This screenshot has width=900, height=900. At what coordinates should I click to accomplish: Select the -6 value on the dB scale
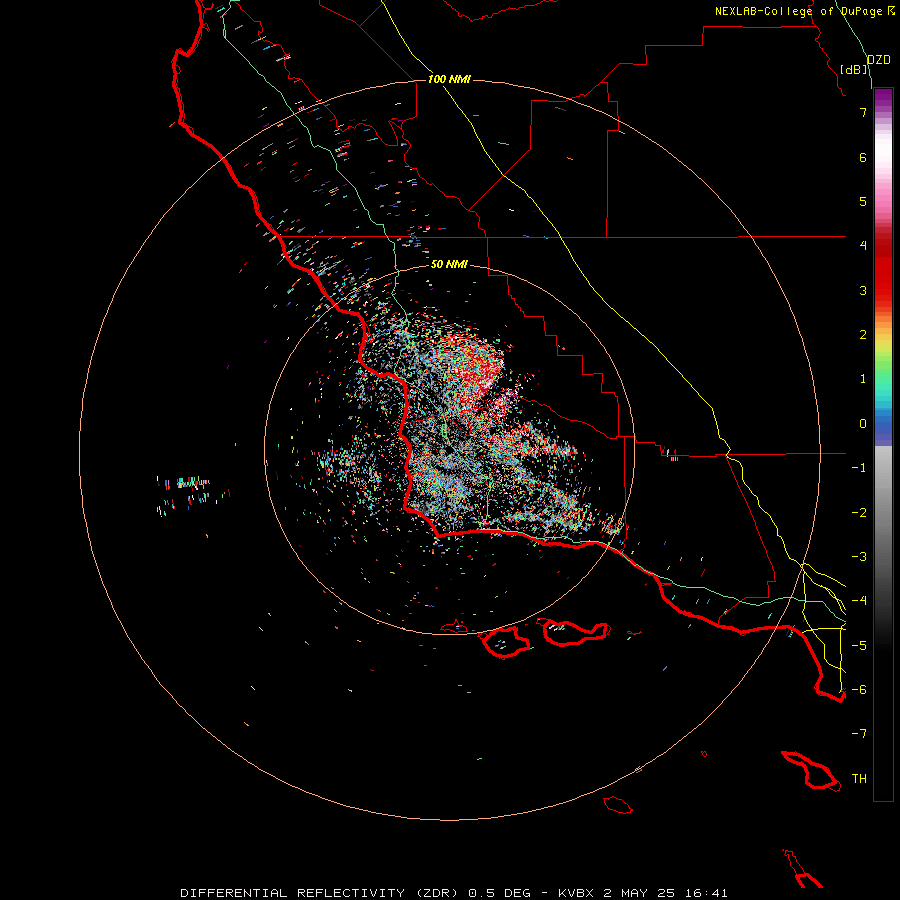coord(859,690)
